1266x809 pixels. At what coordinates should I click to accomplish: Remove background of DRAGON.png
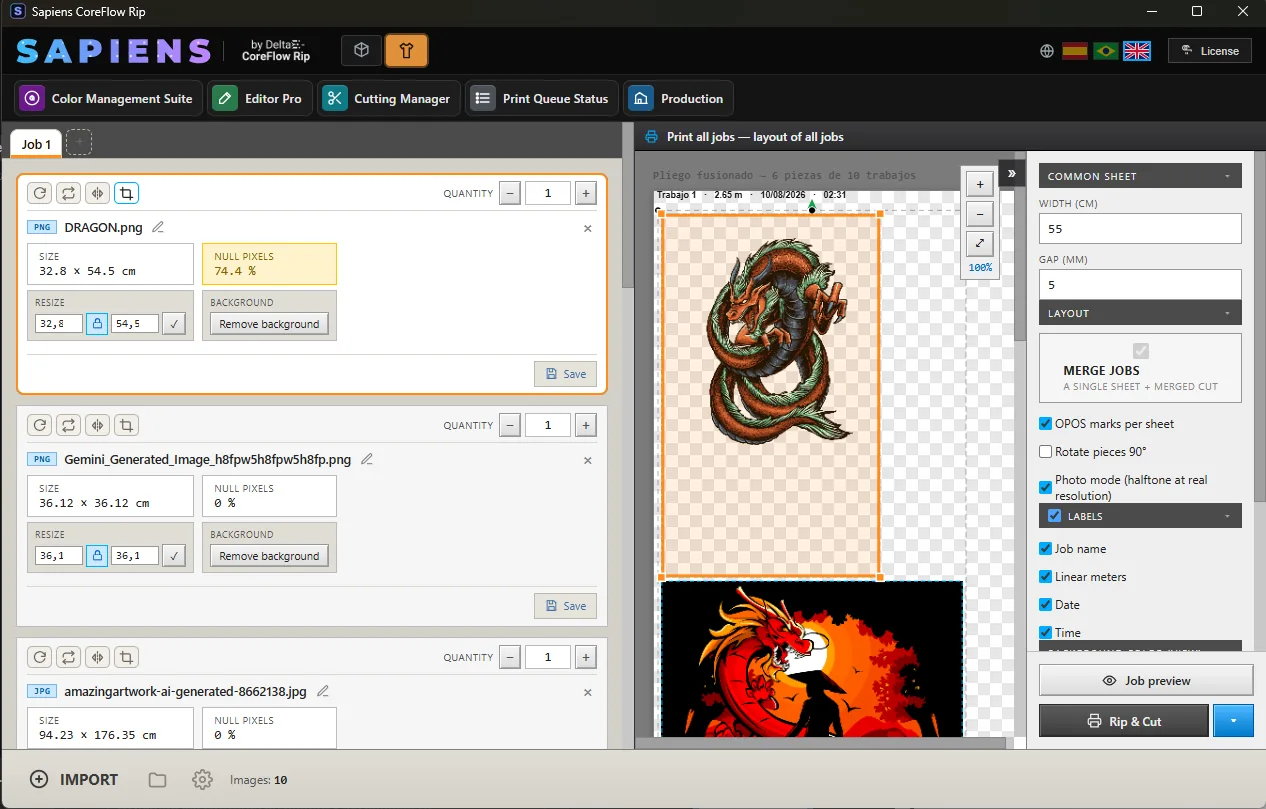[x=269, y=324]
